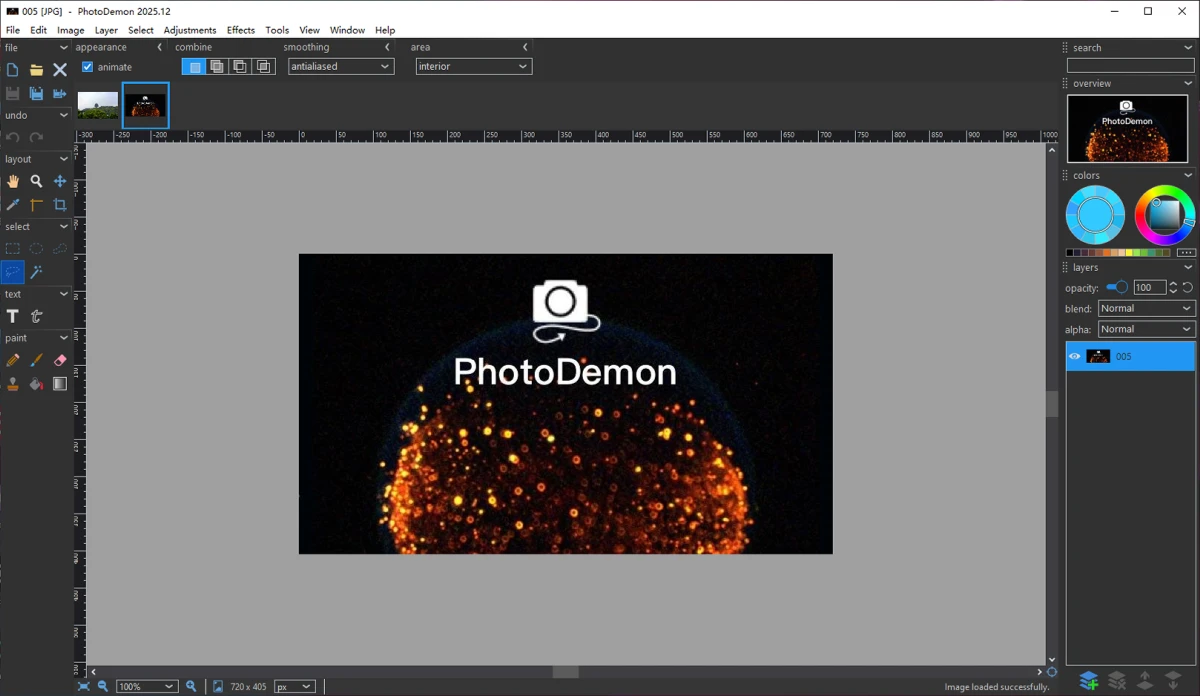Open the Select menu
Viewport: 1200px width, 696px height.
coord(141,30)
